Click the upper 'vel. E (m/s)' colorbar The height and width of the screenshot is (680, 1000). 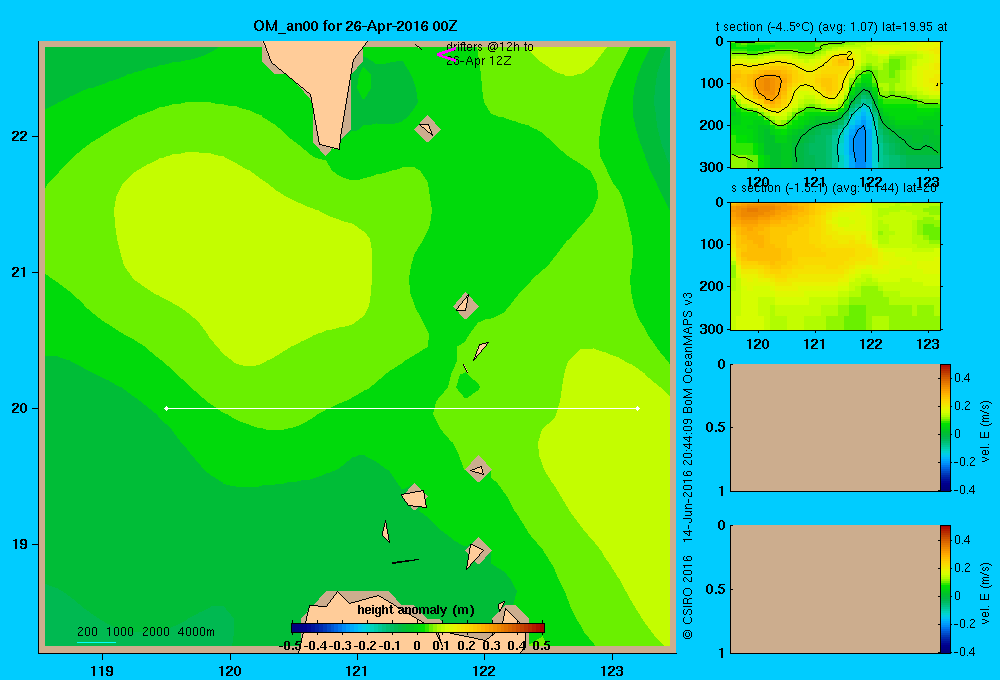945,428
